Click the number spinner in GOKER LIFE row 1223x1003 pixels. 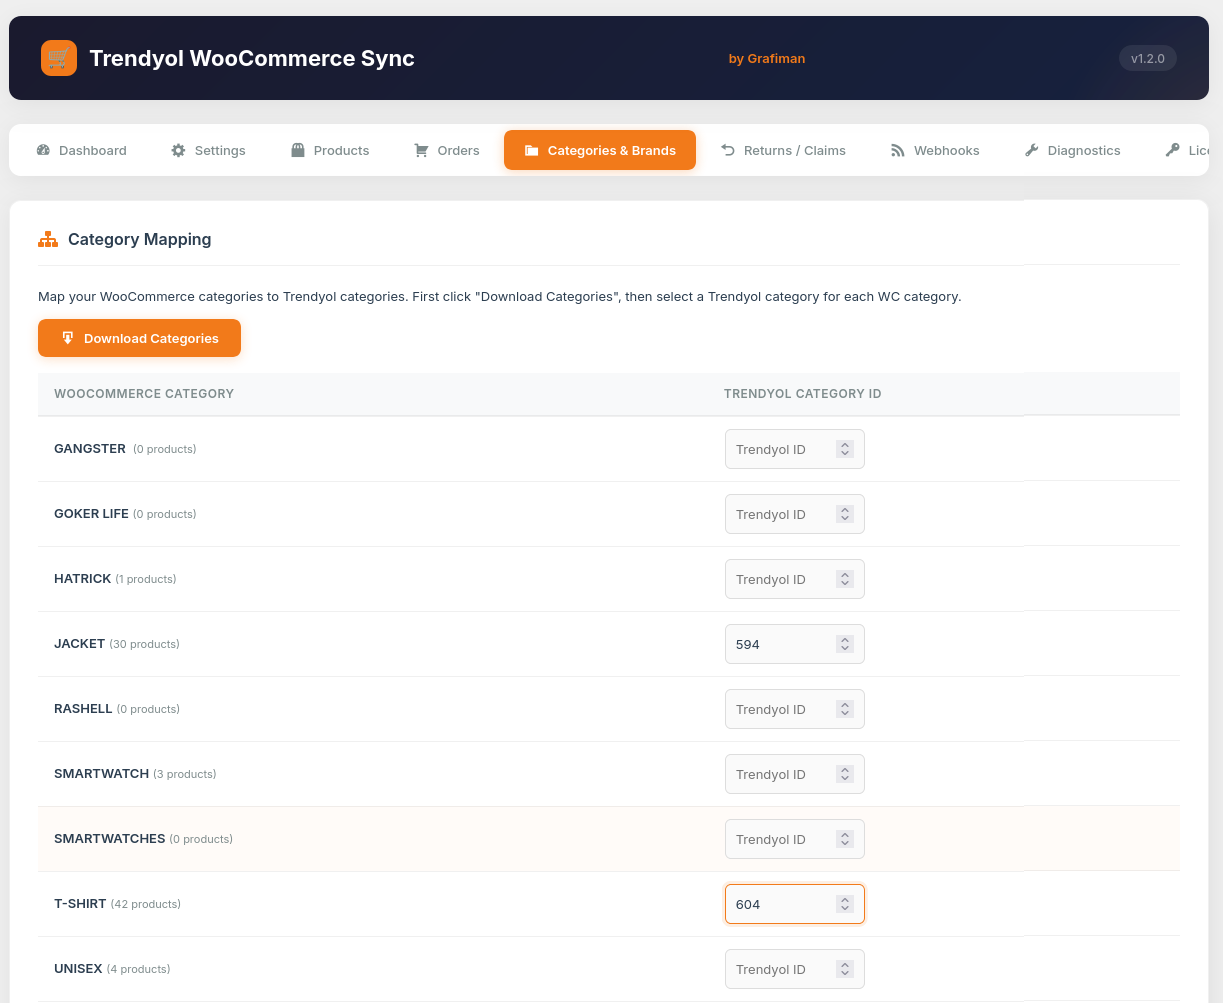pyautogui.click(x=845, y=514)
